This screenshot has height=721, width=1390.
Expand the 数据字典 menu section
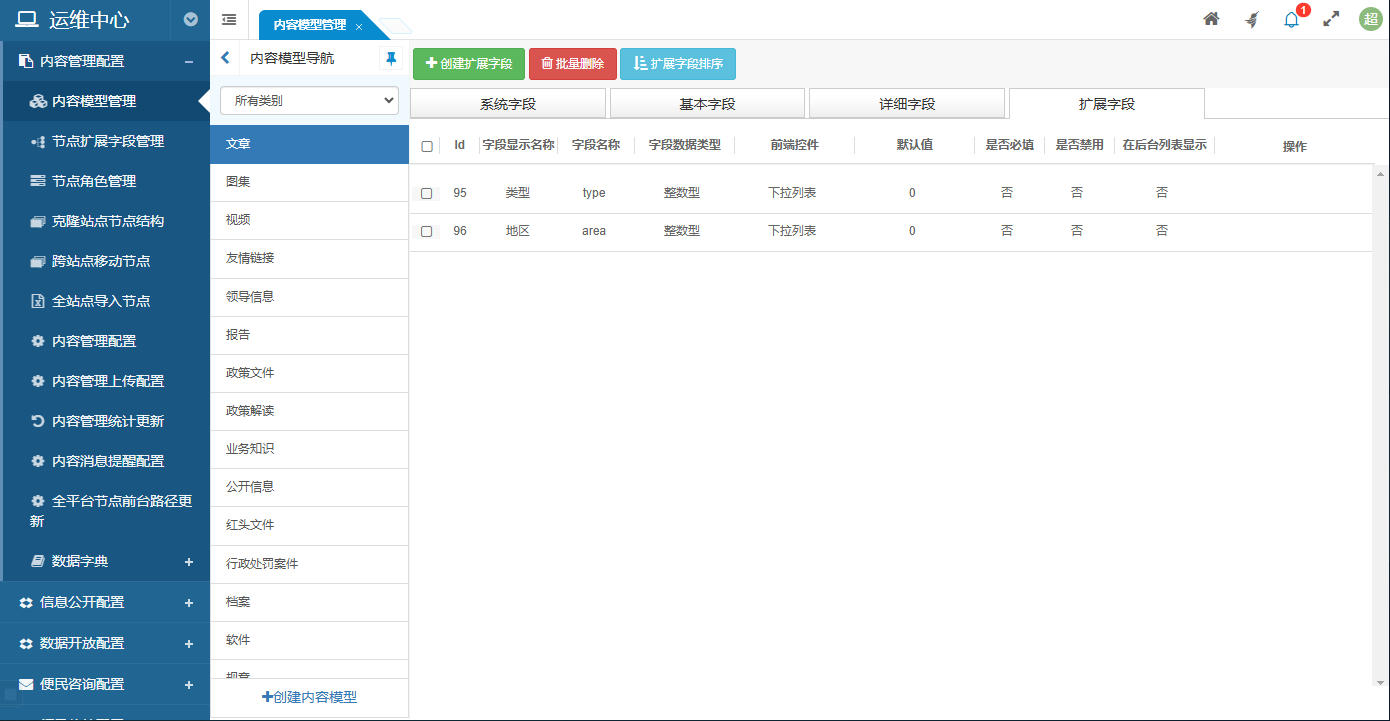tap(189, 562)
